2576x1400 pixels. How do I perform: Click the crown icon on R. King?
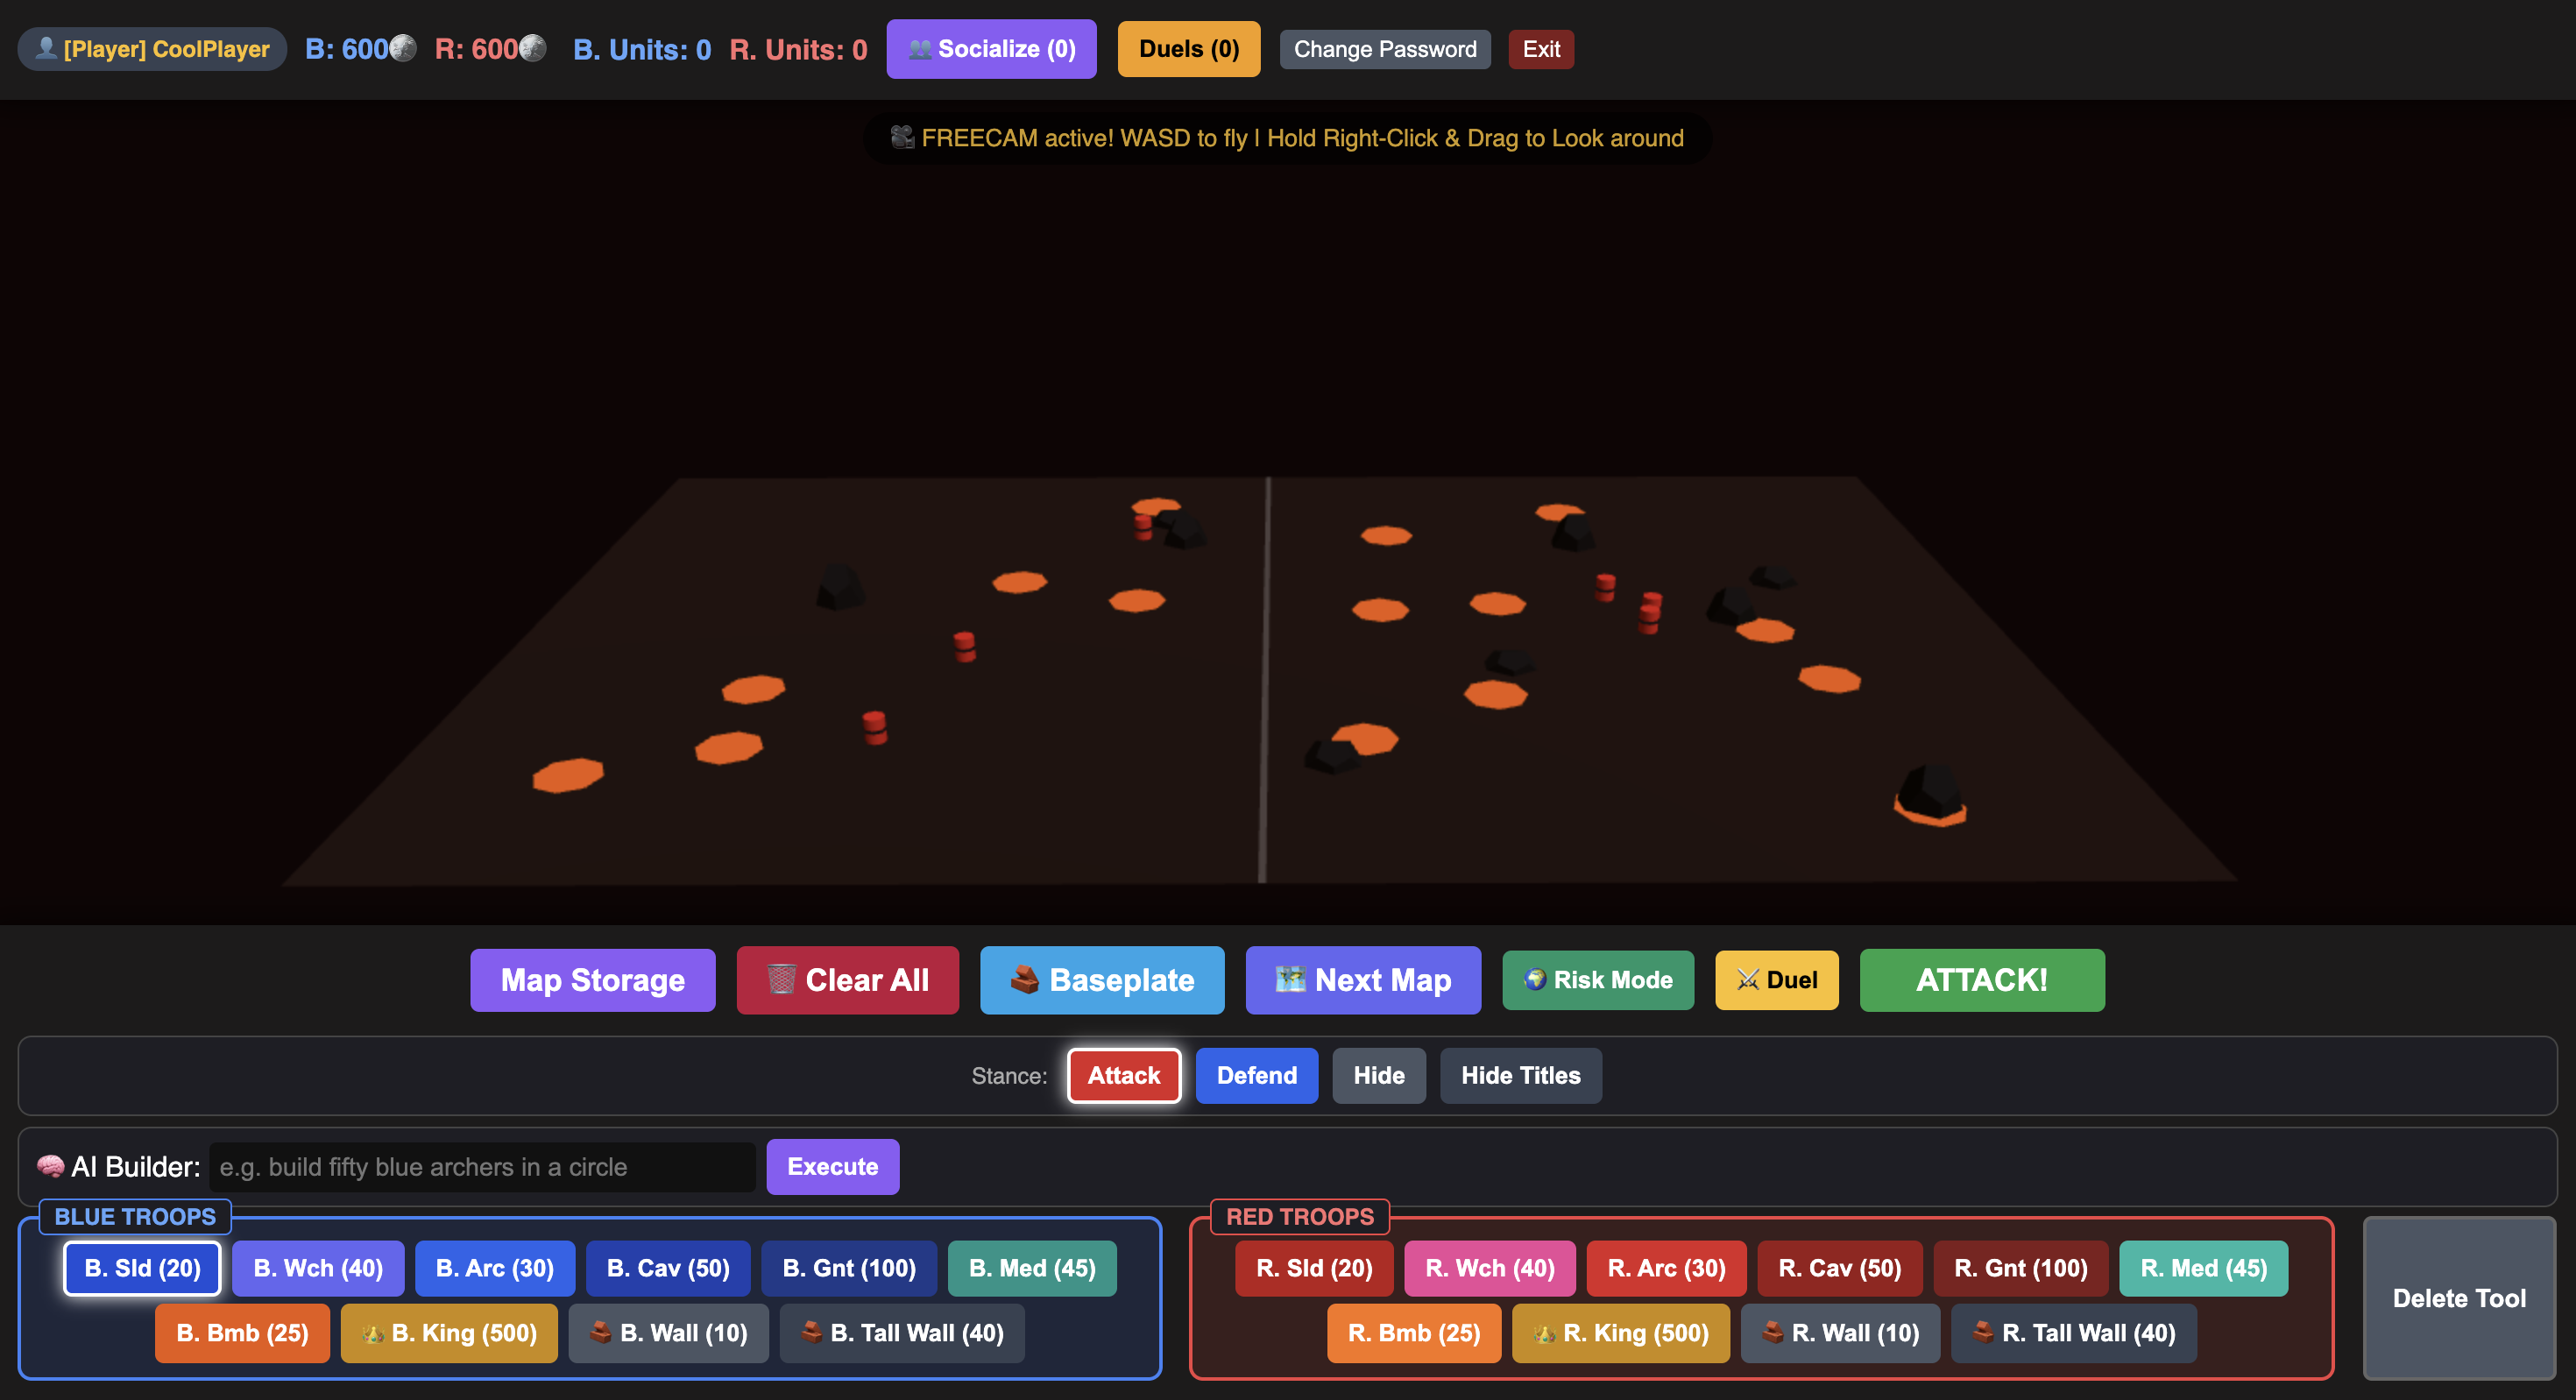coord(1544,1333)
